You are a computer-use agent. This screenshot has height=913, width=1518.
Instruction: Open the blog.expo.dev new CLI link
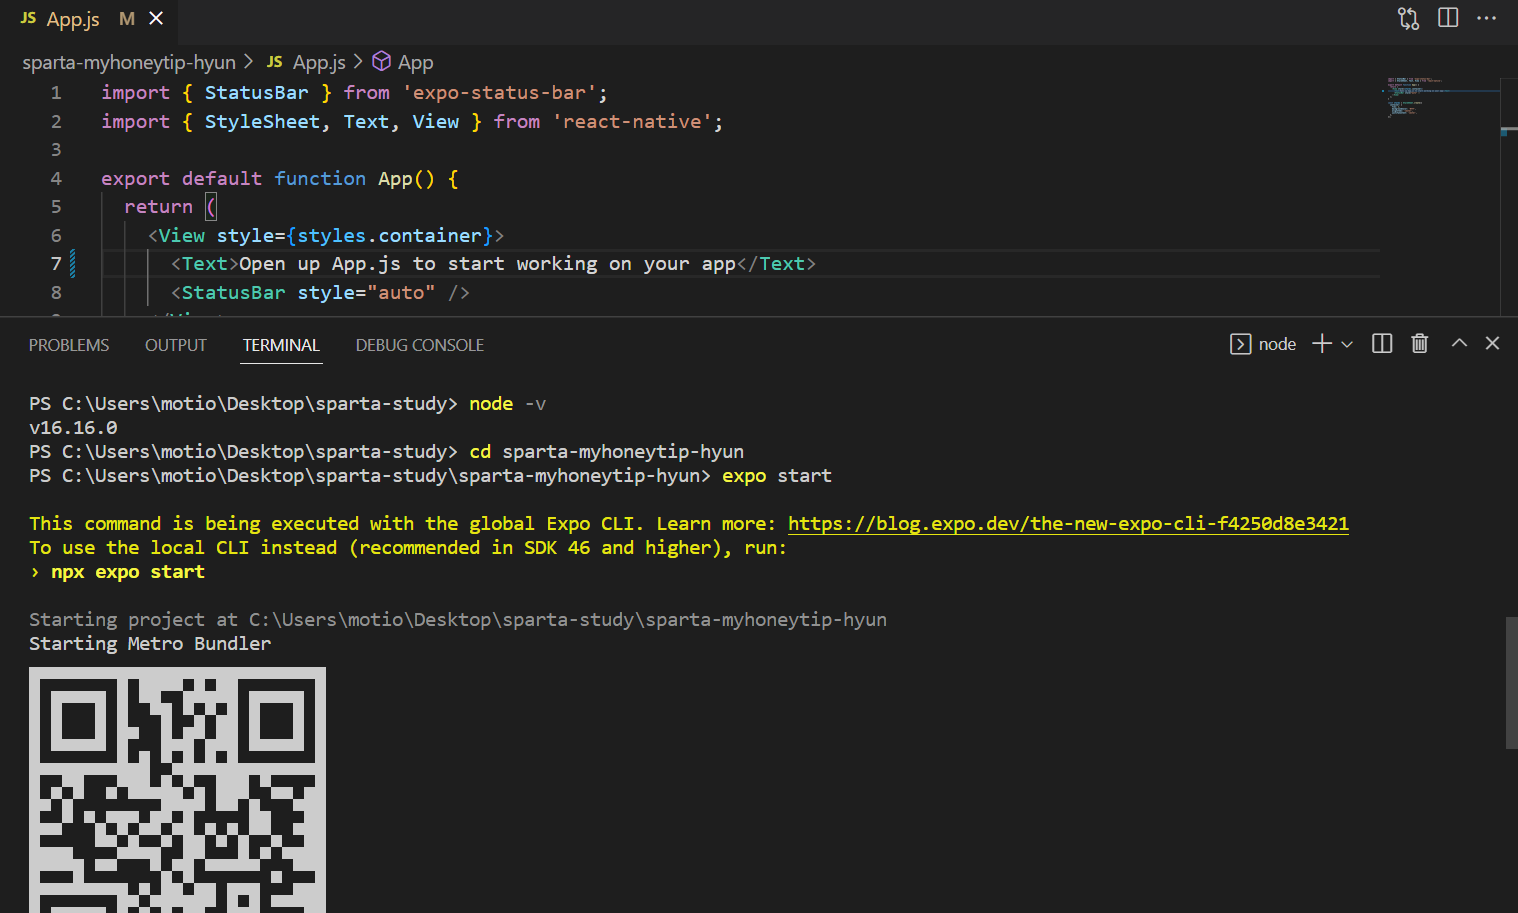1068,524
